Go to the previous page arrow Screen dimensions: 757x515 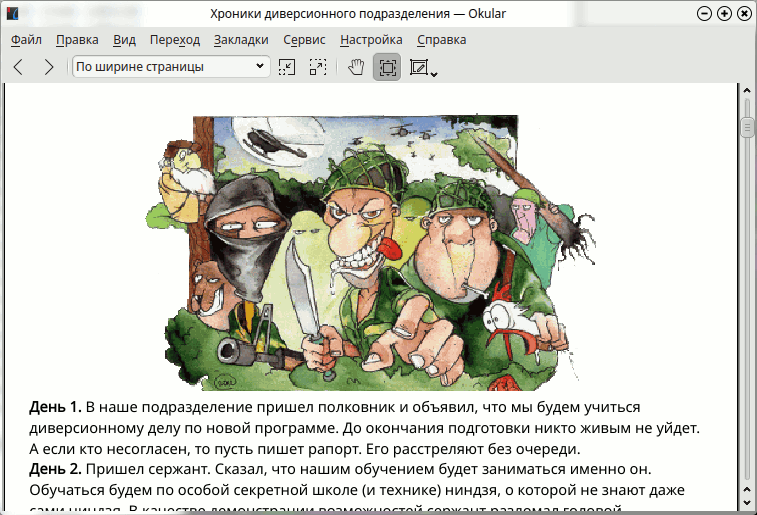18,67
